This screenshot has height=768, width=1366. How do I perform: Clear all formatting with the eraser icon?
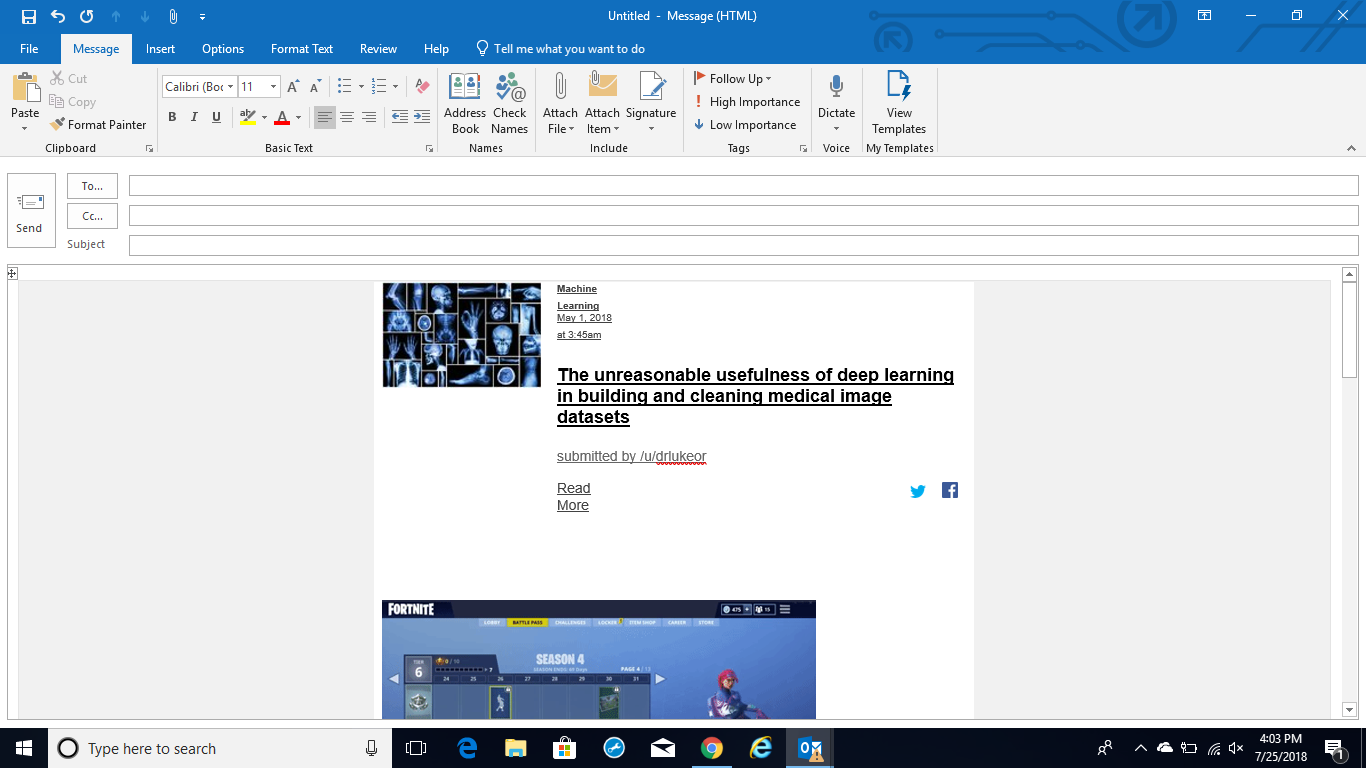(x=422, y=87)
